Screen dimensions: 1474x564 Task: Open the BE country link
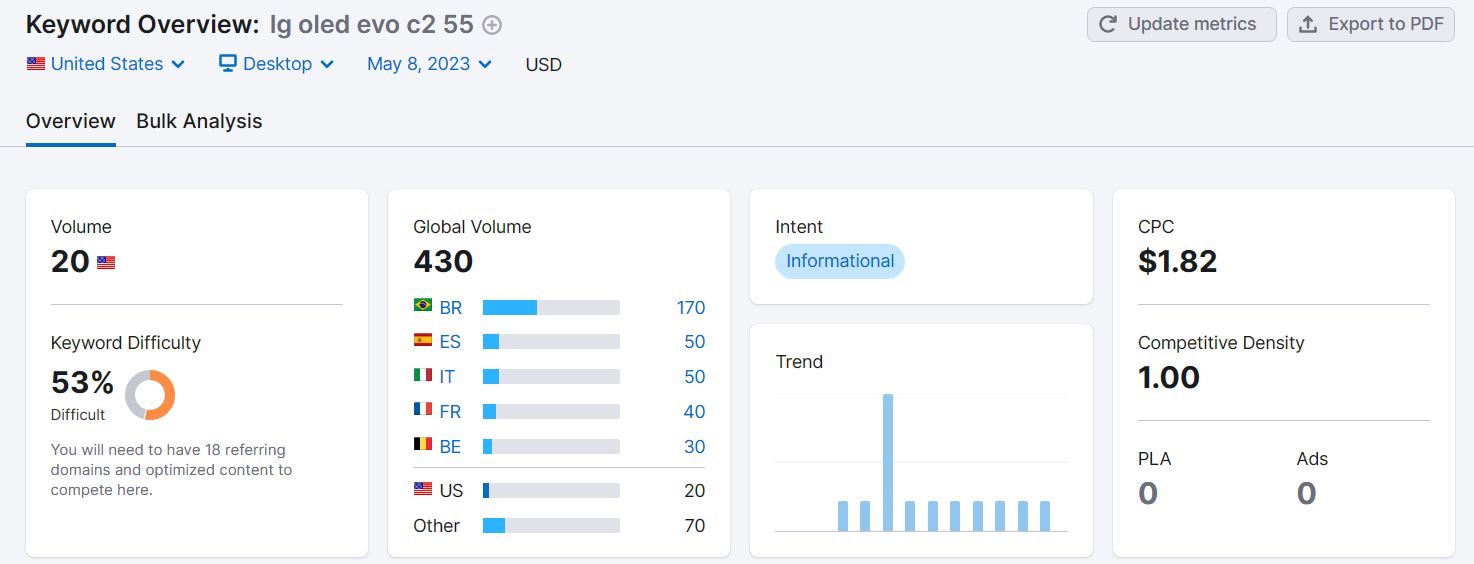[450, 447]
